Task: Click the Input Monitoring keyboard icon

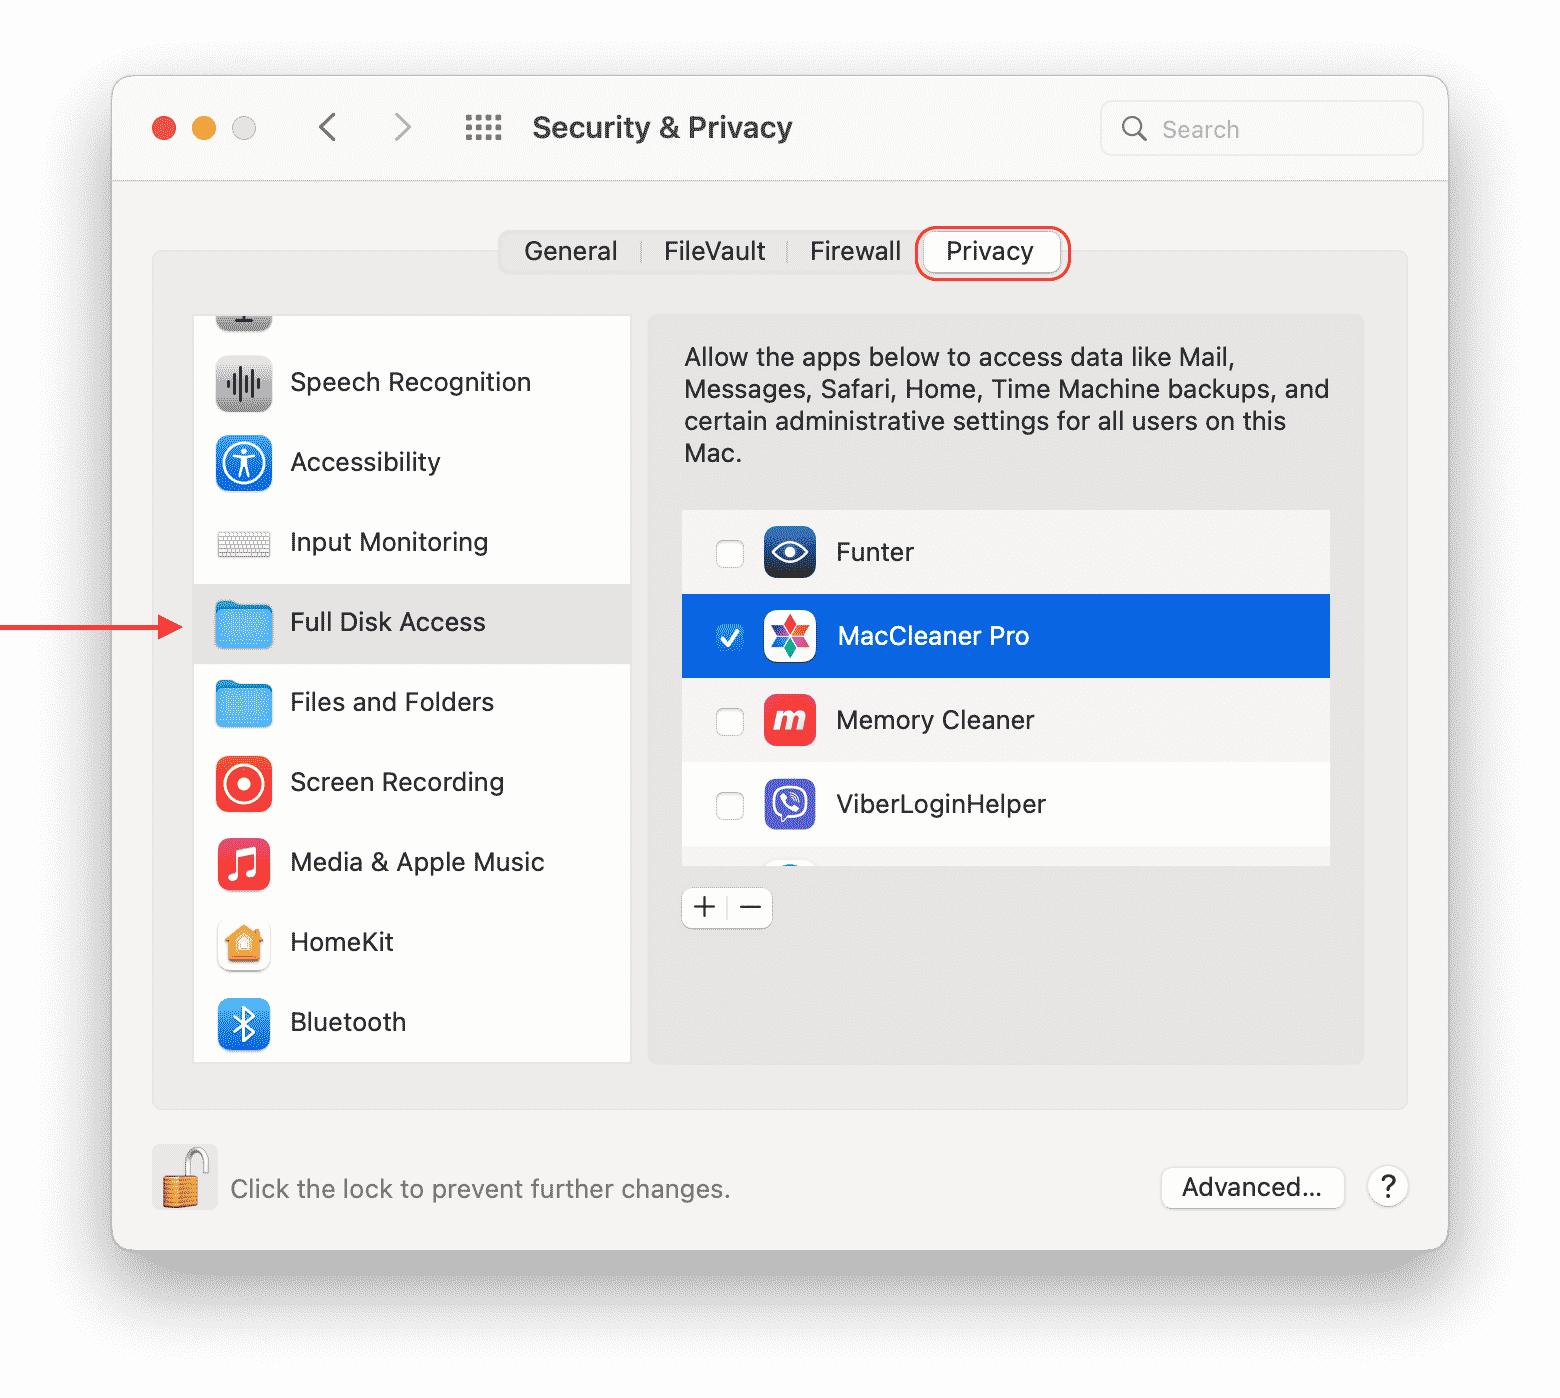Action: (x=244, y=544)
